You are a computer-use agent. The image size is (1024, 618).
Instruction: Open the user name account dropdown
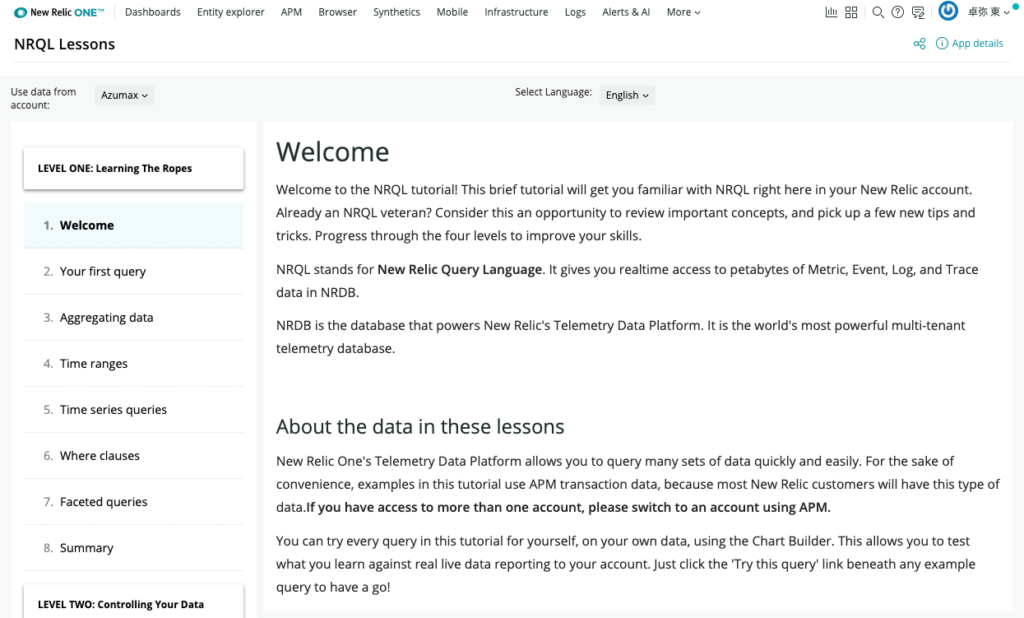coord(988,12)
